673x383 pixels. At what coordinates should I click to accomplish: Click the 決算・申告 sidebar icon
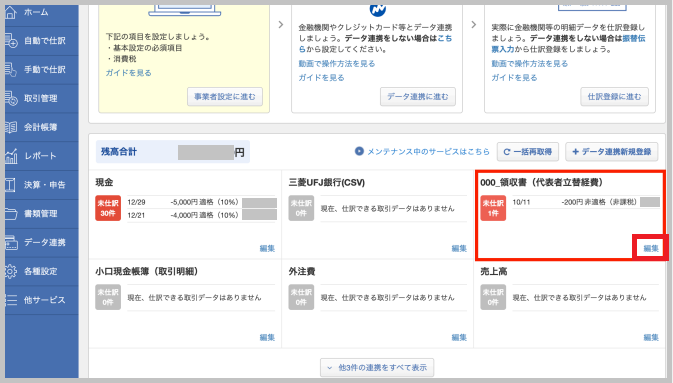(x=11, y=185)
